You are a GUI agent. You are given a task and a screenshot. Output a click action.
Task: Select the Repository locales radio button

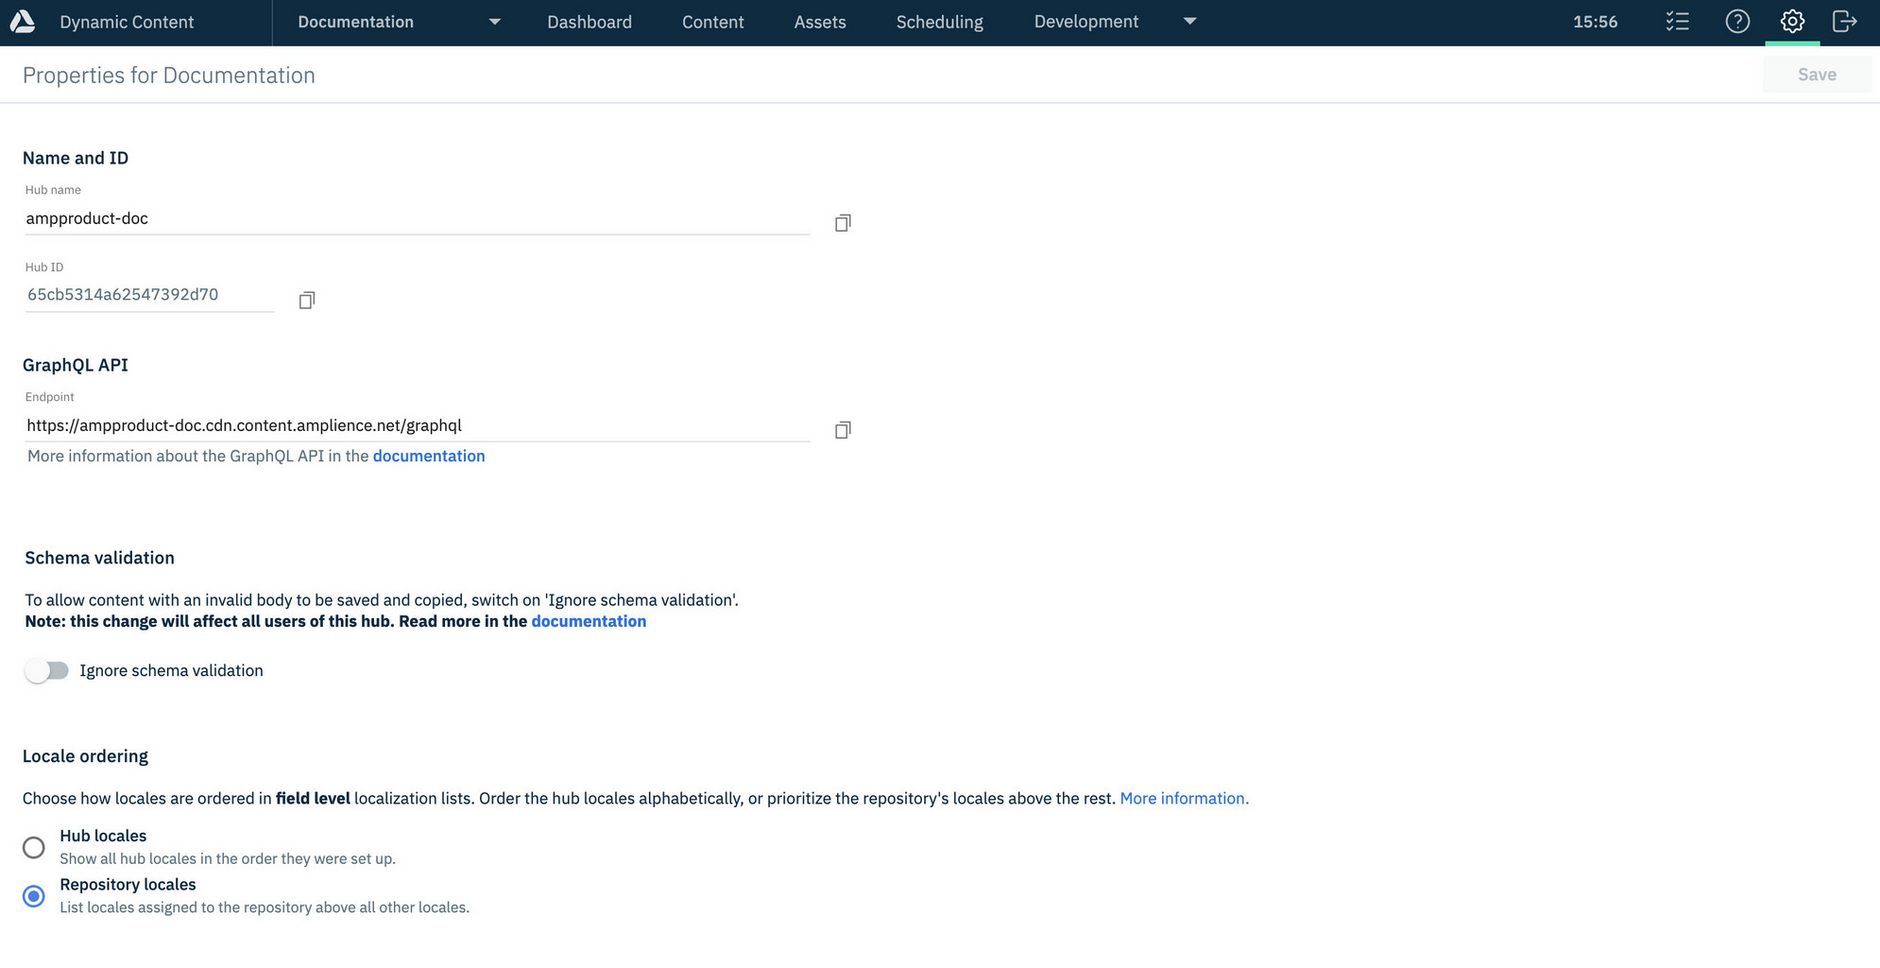[34, 896]
